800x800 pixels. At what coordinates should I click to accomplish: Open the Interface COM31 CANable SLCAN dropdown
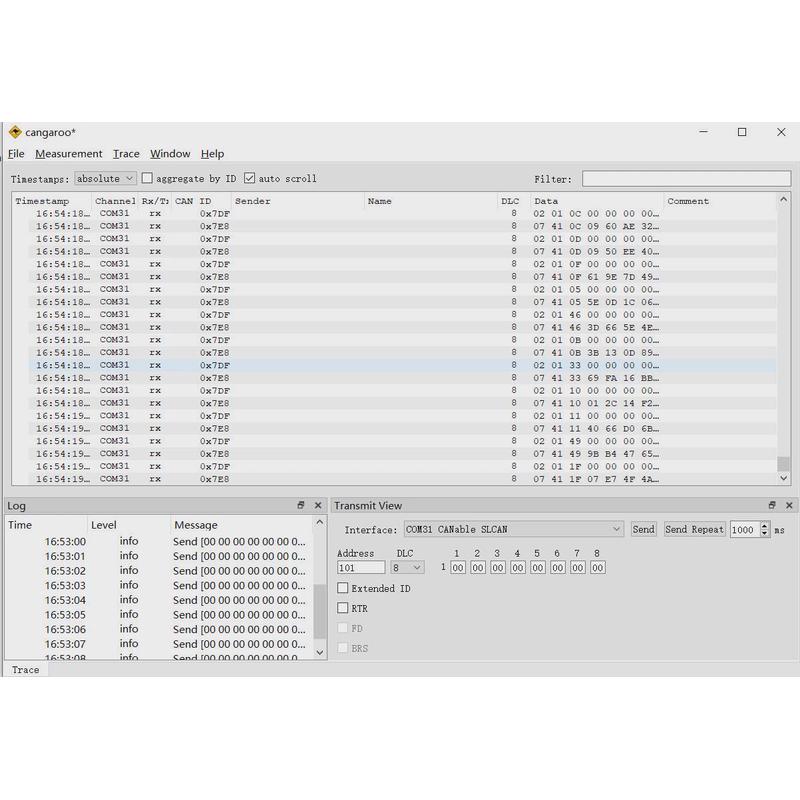pyautogui.click(x=514, y=529)
